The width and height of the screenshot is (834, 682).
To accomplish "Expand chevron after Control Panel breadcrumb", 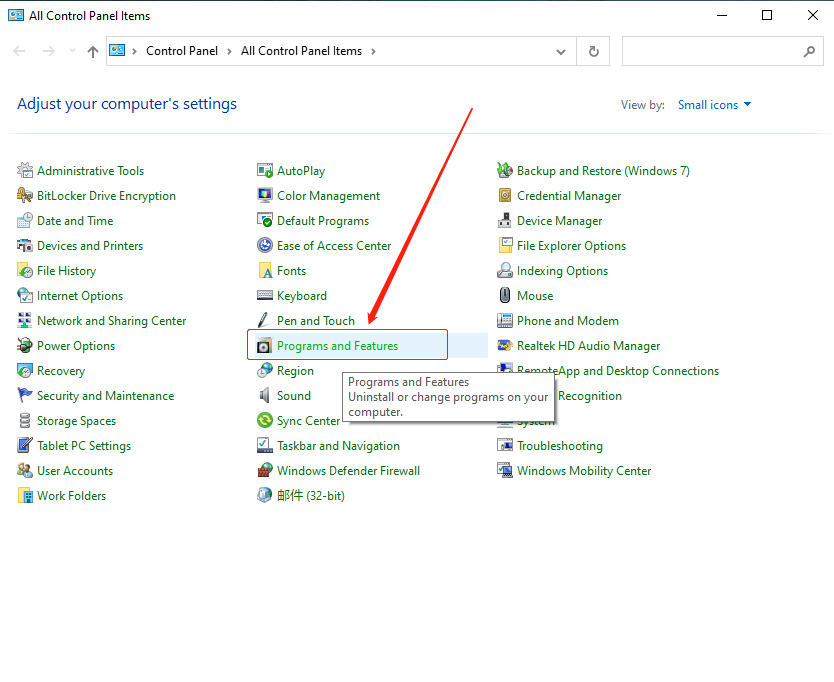I will tap(229, 52).
